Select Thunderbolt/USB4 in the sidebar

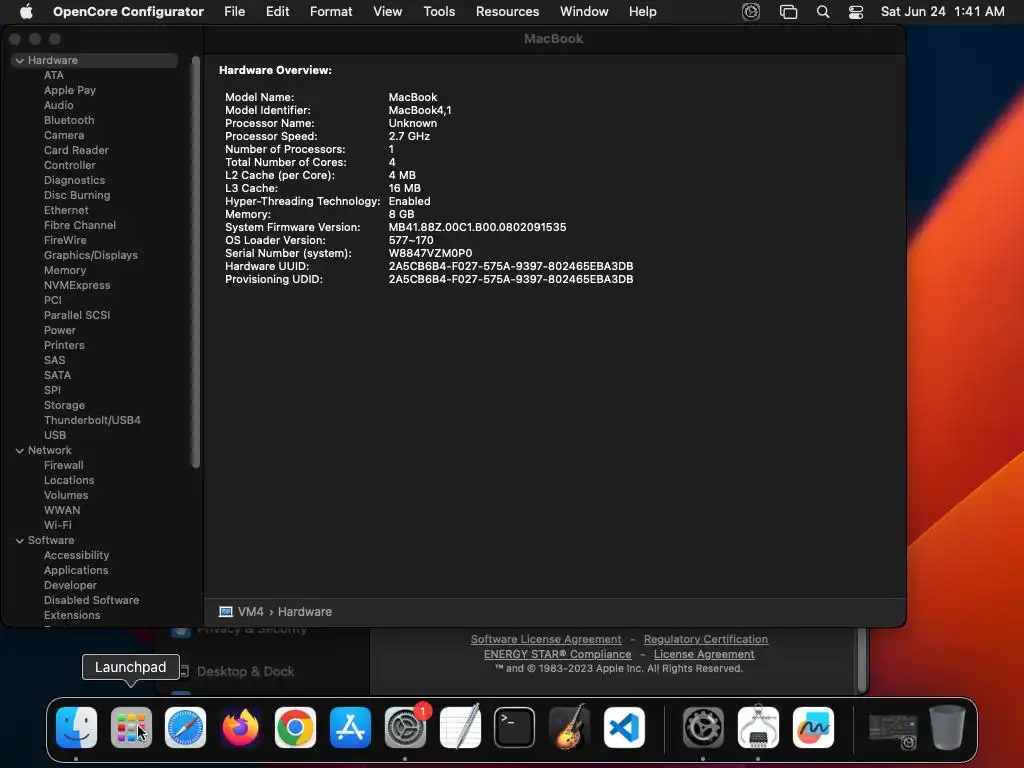92,421
